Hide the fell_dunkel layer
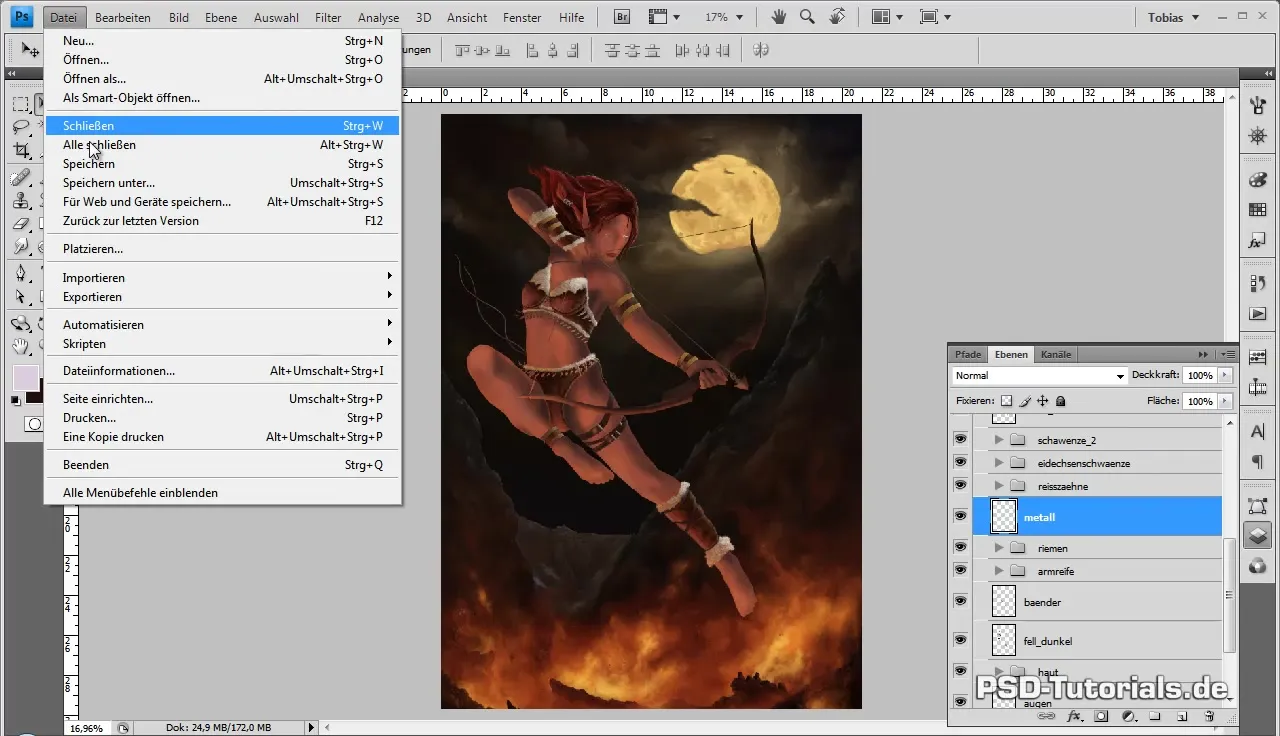The height and width of the screenshot is (736, 1280). pyautogui.click(x=961, y=639)
